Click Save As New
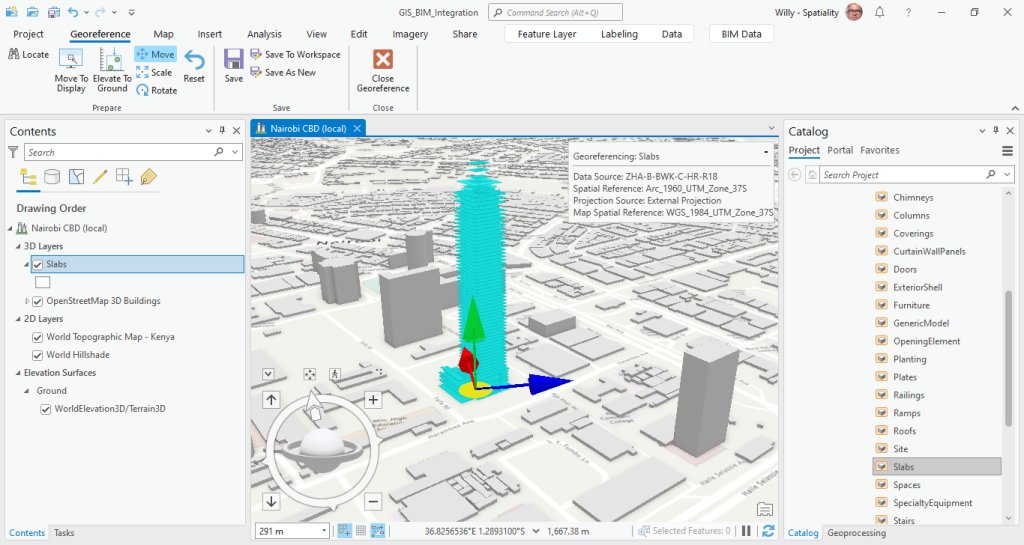The image size is (1024, 545). click(283, 72)
